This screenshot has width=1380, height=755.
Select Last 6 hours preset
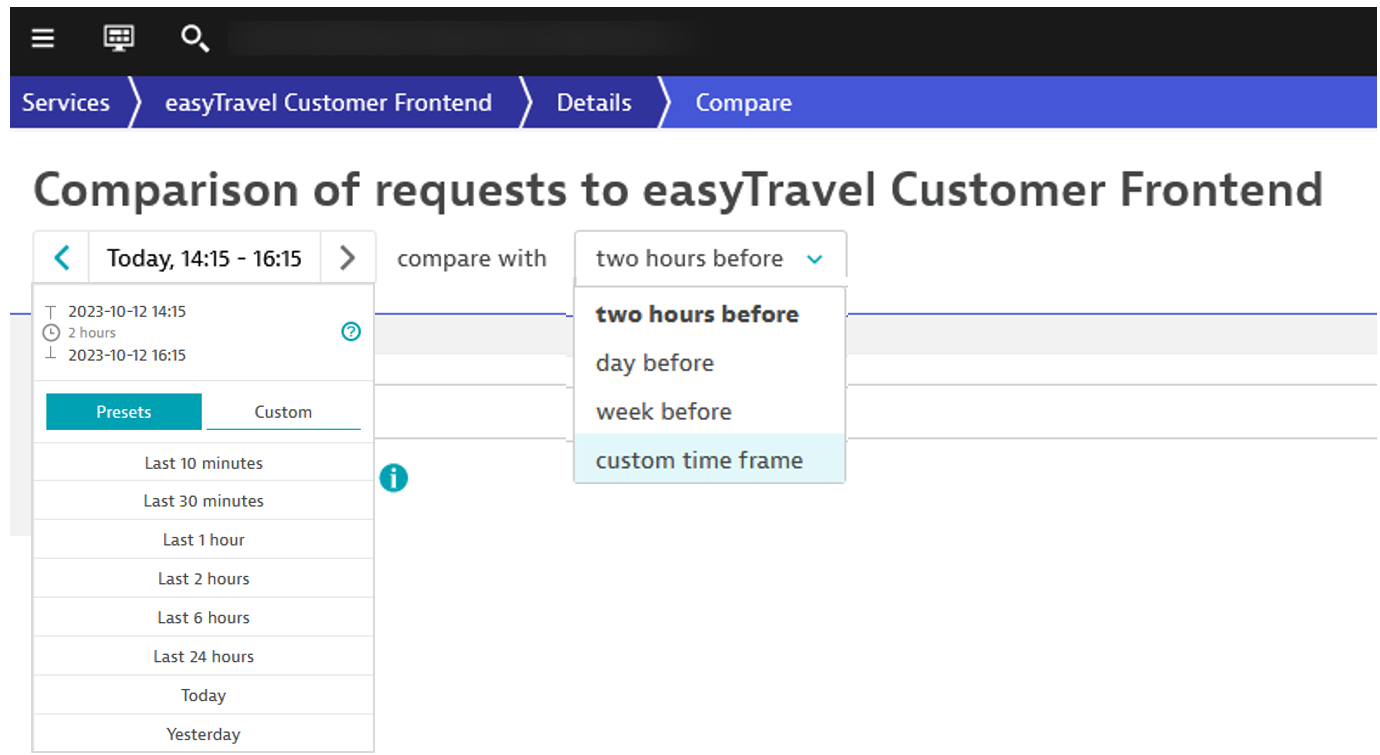click(204, 618)
